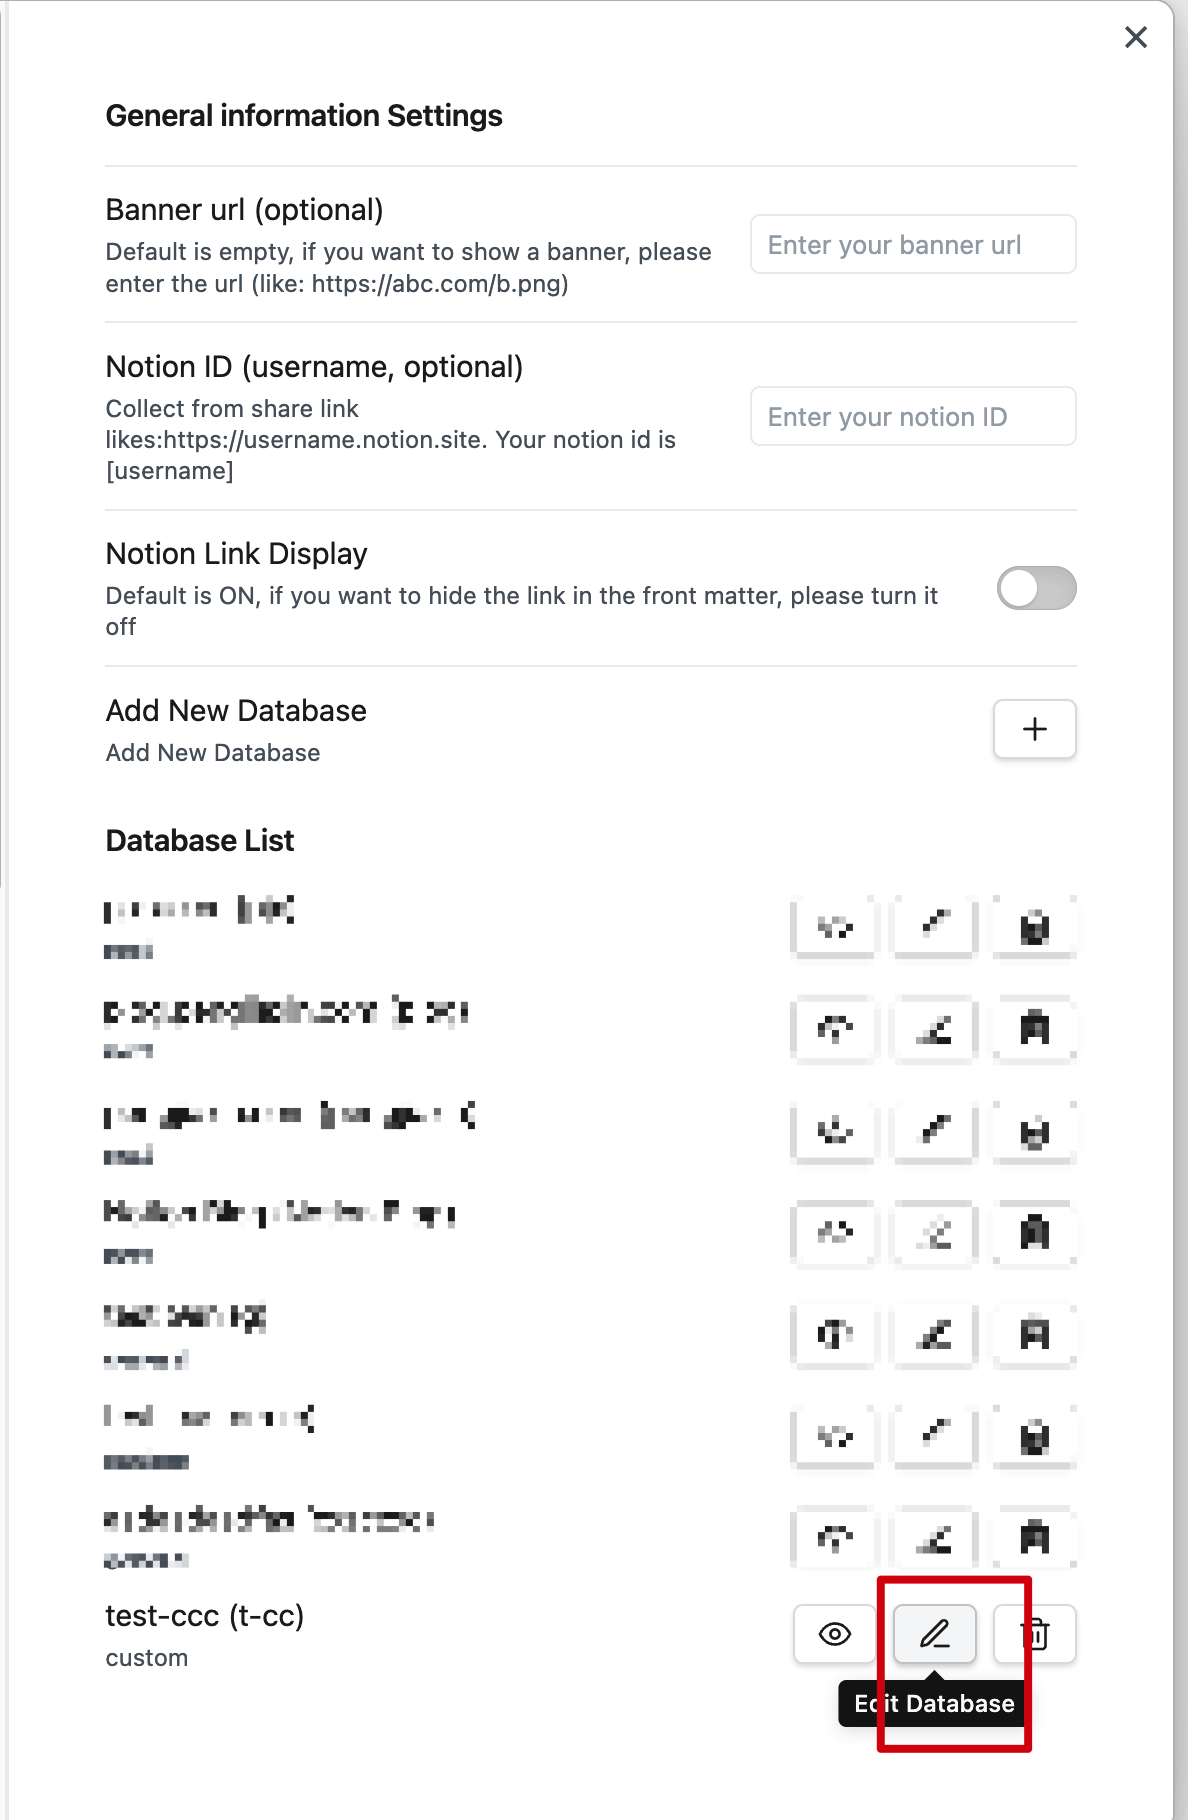Delete the first database in the list
The image size is (1188, 1820).
[x=1035, y=927]
